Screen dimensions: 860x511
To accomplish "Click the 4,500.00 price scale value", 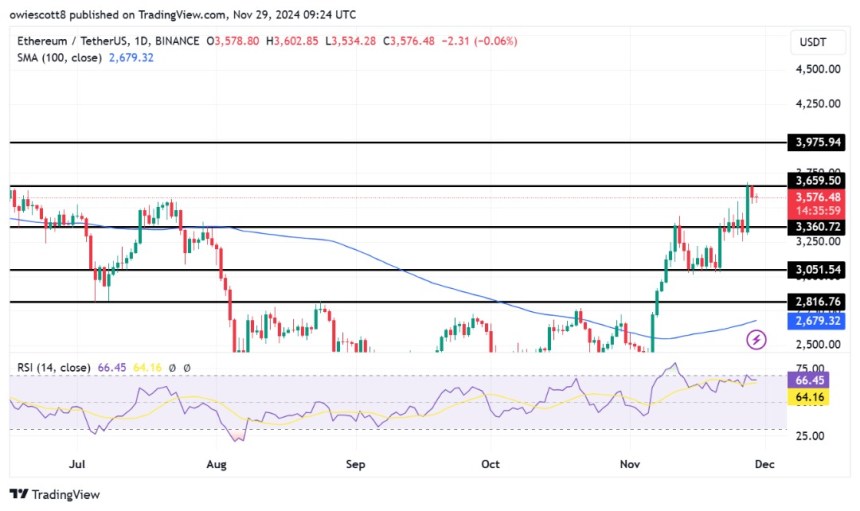I will pos(817,69).
